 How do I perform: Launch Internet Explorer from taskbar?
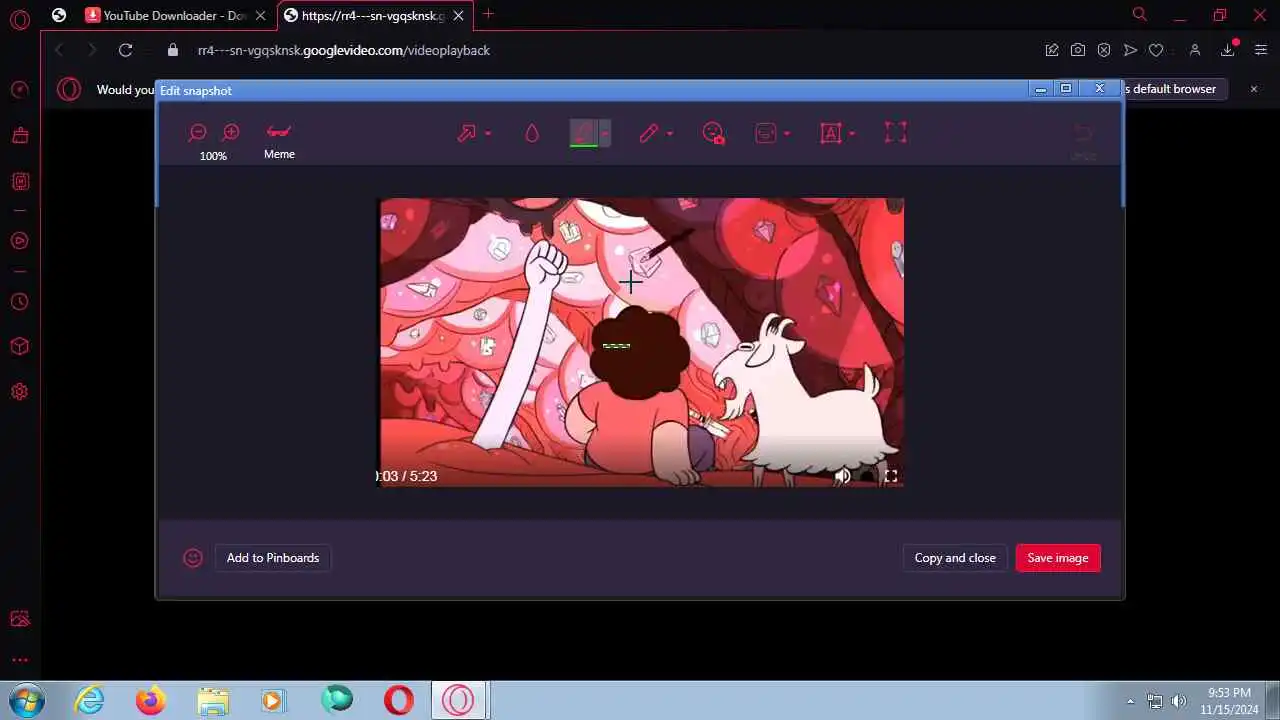coord(90,700)
